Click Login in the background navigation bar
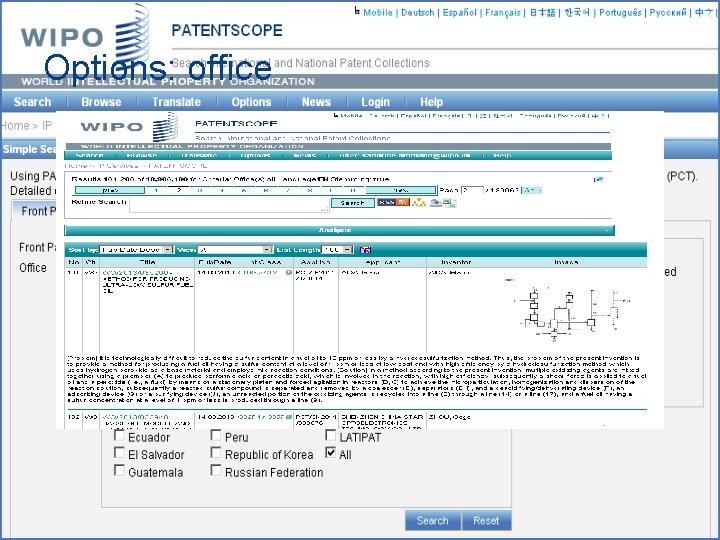The image size is (720, 540). [375, 102]
